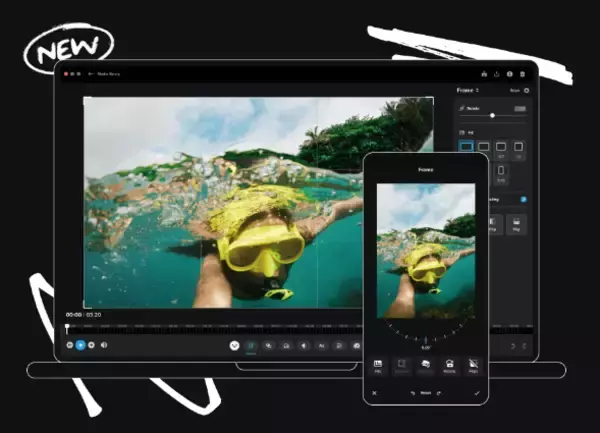600x433 pixels.
Task: Select the vertical portrait aspect ratio option on laptop
Action: (x=501, y=173)
